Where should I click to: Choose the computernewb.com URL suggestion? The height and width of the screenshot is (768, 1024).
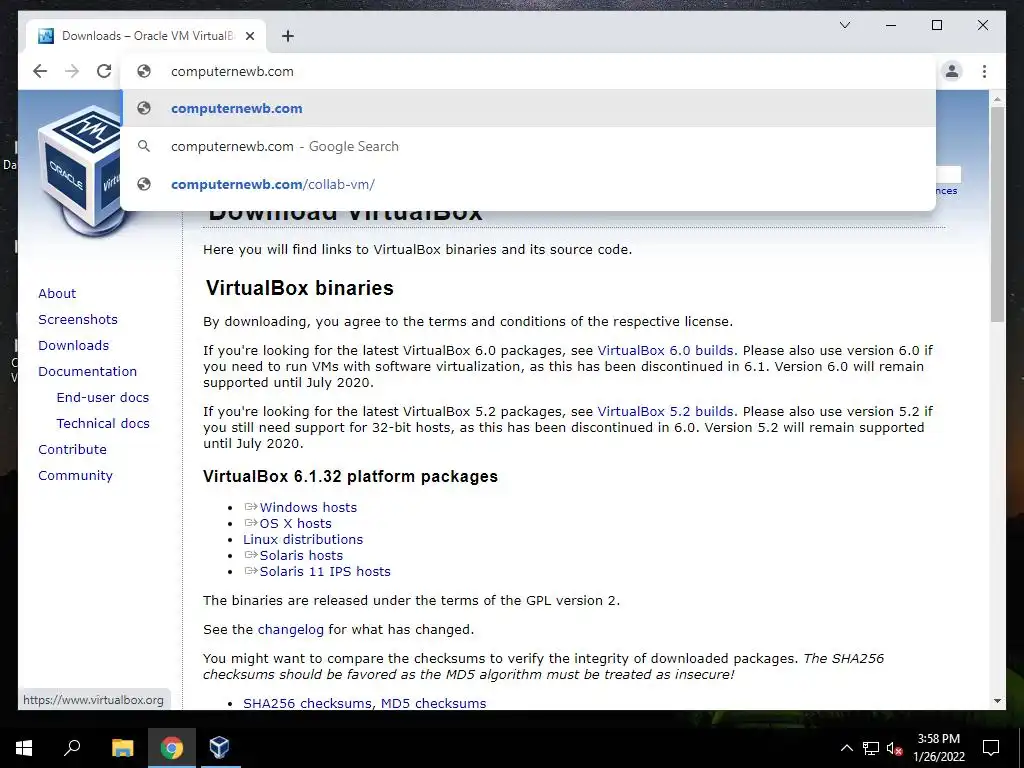(x=528, y=108)
